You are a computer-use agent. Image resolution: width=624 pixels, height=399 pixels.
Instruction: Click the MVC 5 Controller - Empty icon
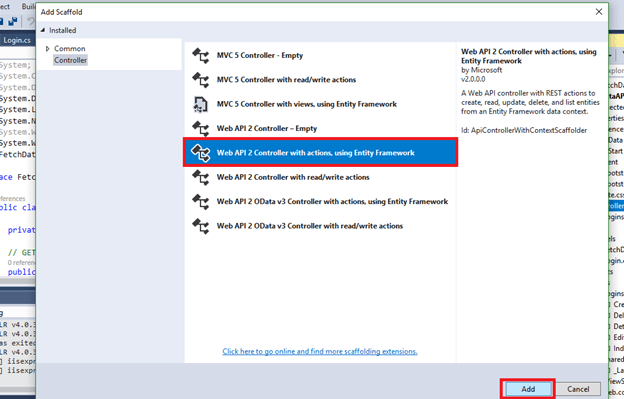pyautogui.click(x=201, y=56)
